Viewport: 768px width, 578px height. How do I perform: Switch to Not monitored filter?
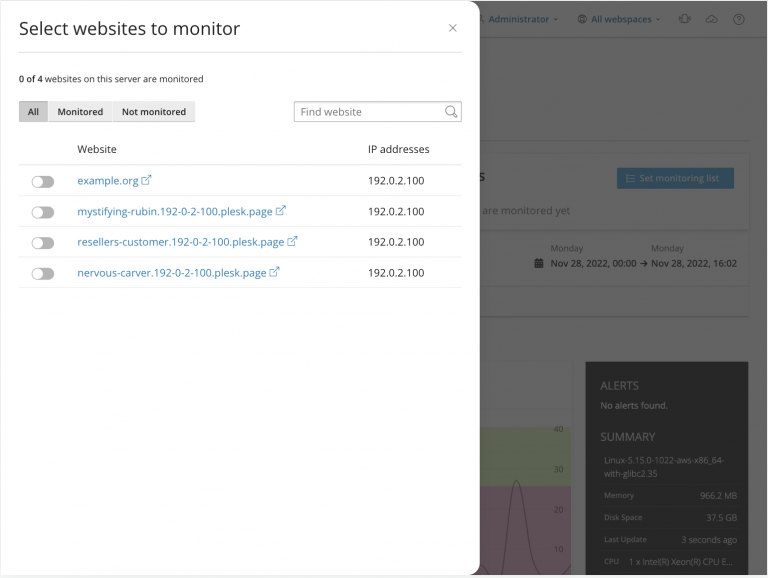(154, 112)
